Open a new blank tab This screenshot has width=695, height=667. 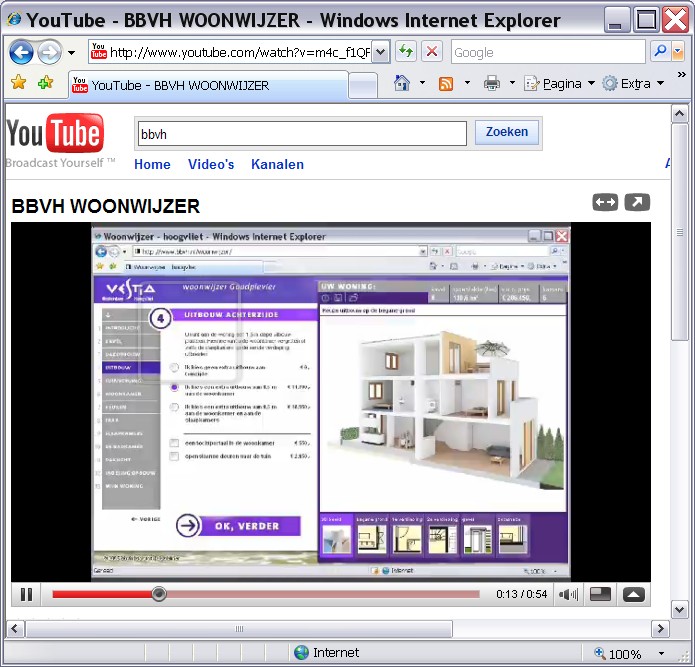coord(363,85)
